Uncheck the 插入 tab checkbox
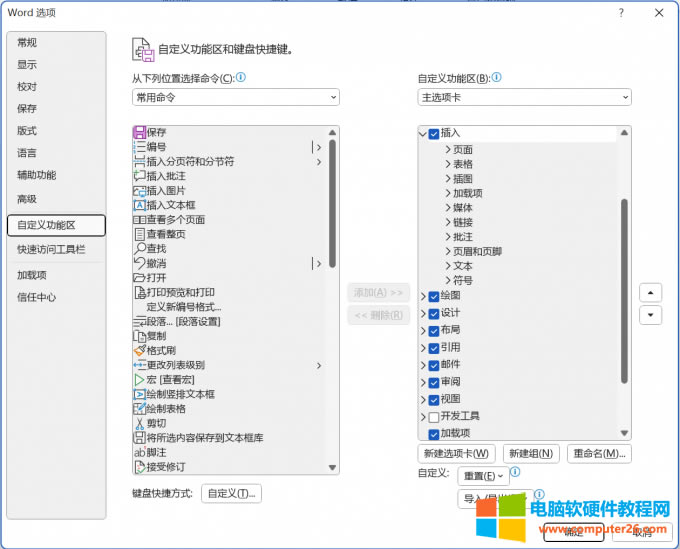The height and width of the screenshot is (549, 680). point(434,134)
